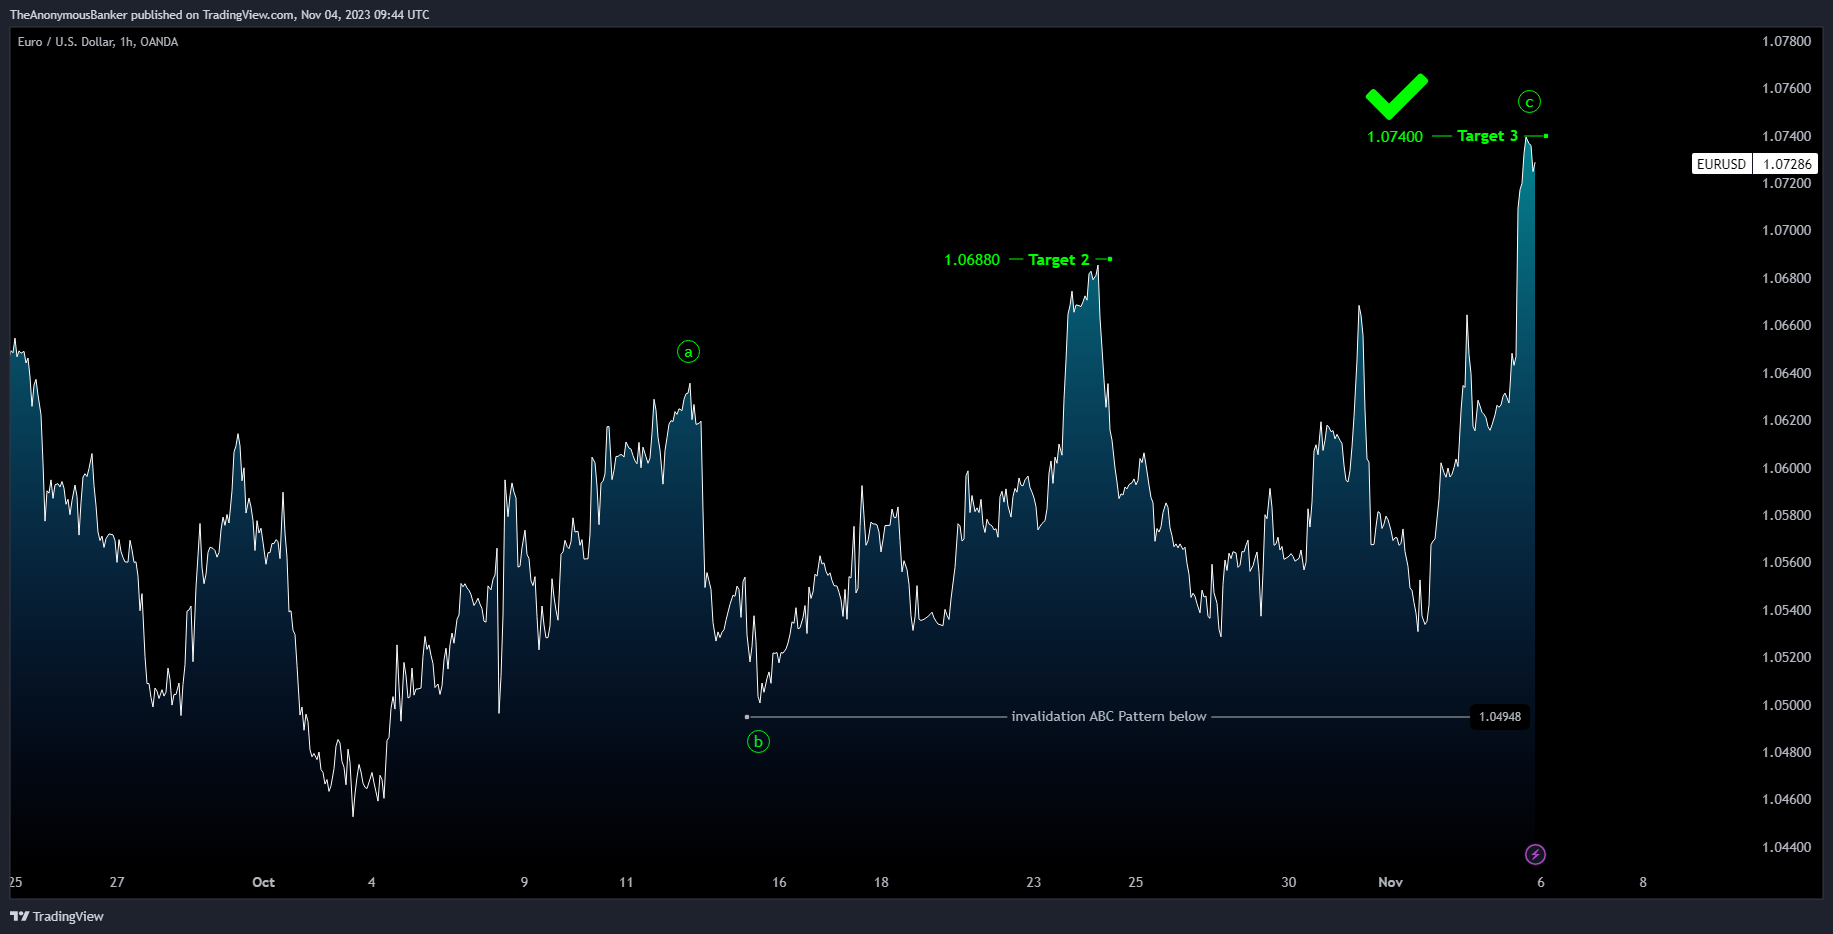Viewport: 1833px width, 934px height.
Task: Click the 'Euro / U.S. Dollar, 1h, OANDA' title
Action: [98, 42]
